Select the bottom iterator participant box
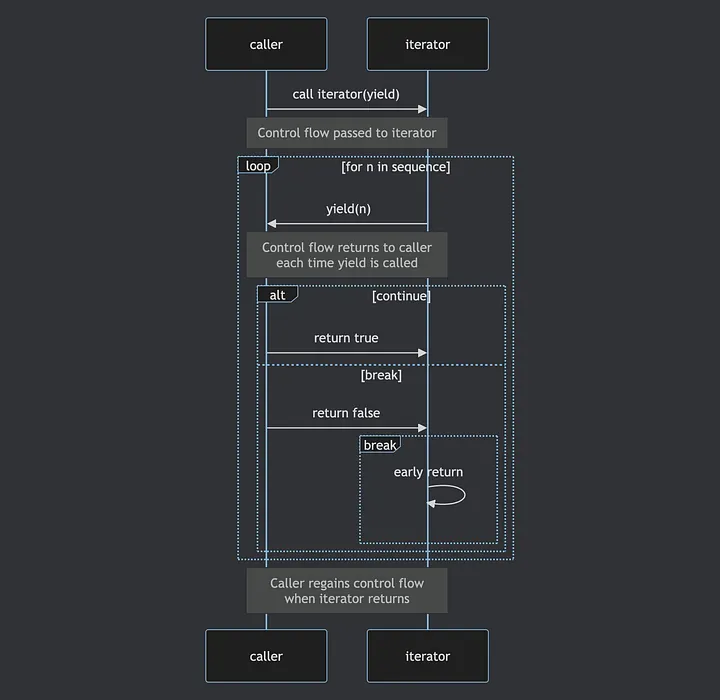 point(428,656)
